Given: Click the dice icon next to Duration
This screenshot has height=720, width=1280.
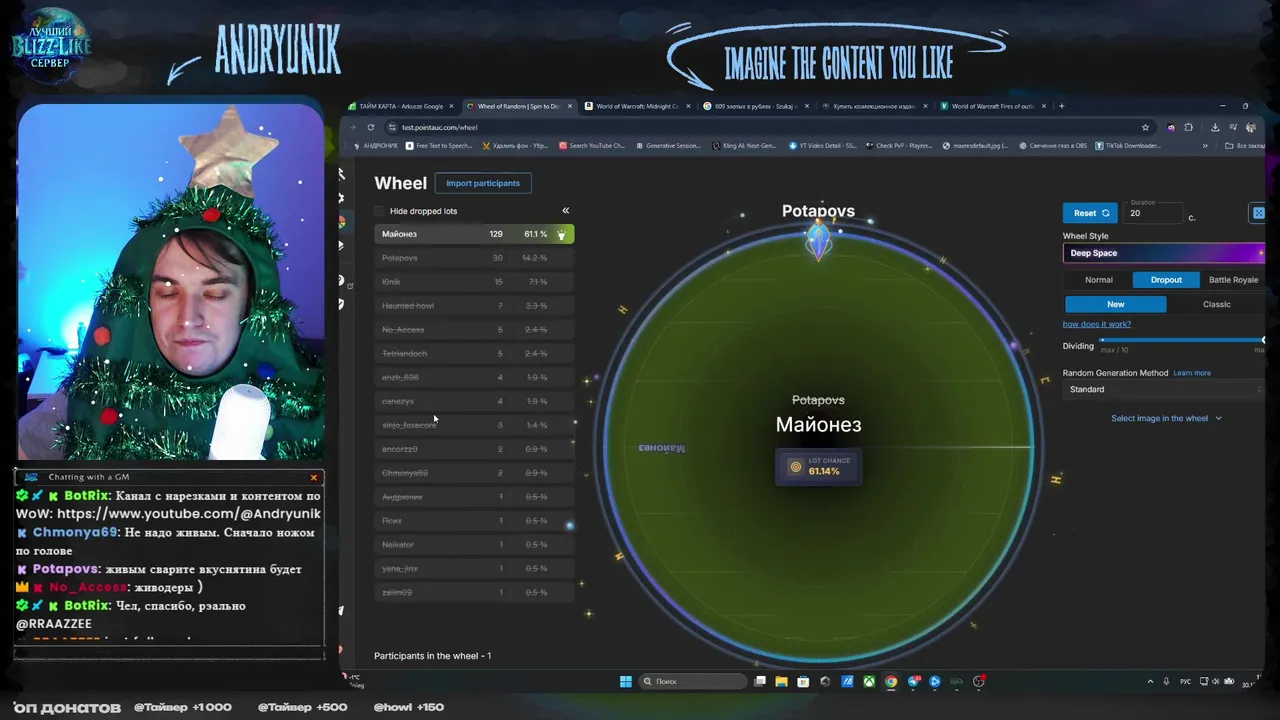Looking at the screenshot, I should coord(1258,213).
